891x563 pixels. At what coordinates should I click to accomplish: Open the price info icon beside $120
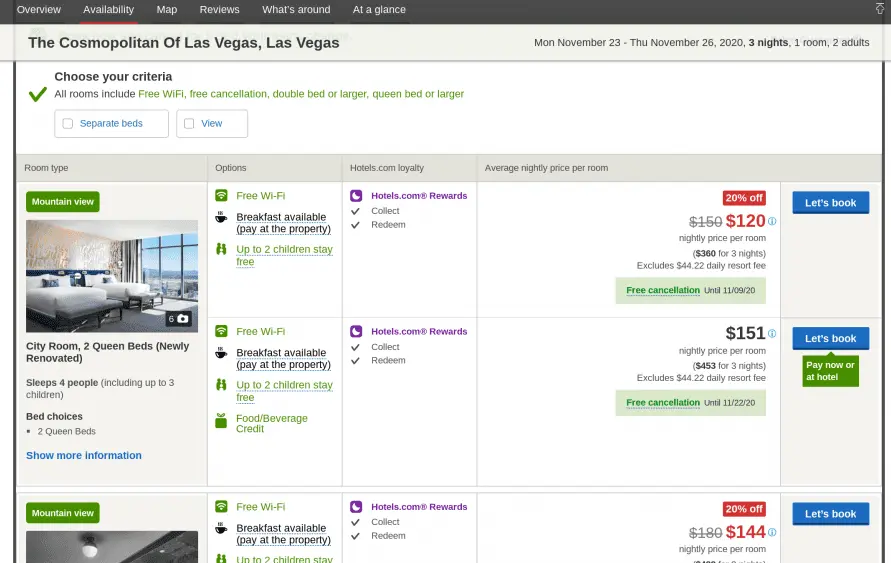[x=772, y=221]
